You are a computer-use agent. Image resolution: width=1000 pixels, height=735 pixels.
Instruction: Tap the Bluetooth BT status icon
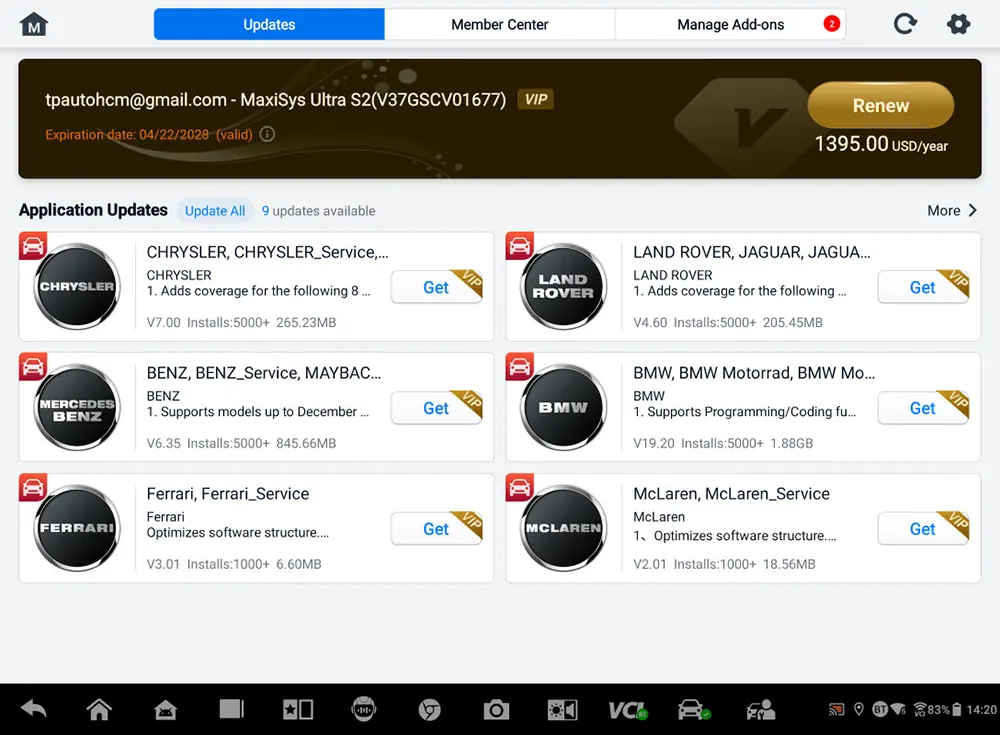[880, 709]
